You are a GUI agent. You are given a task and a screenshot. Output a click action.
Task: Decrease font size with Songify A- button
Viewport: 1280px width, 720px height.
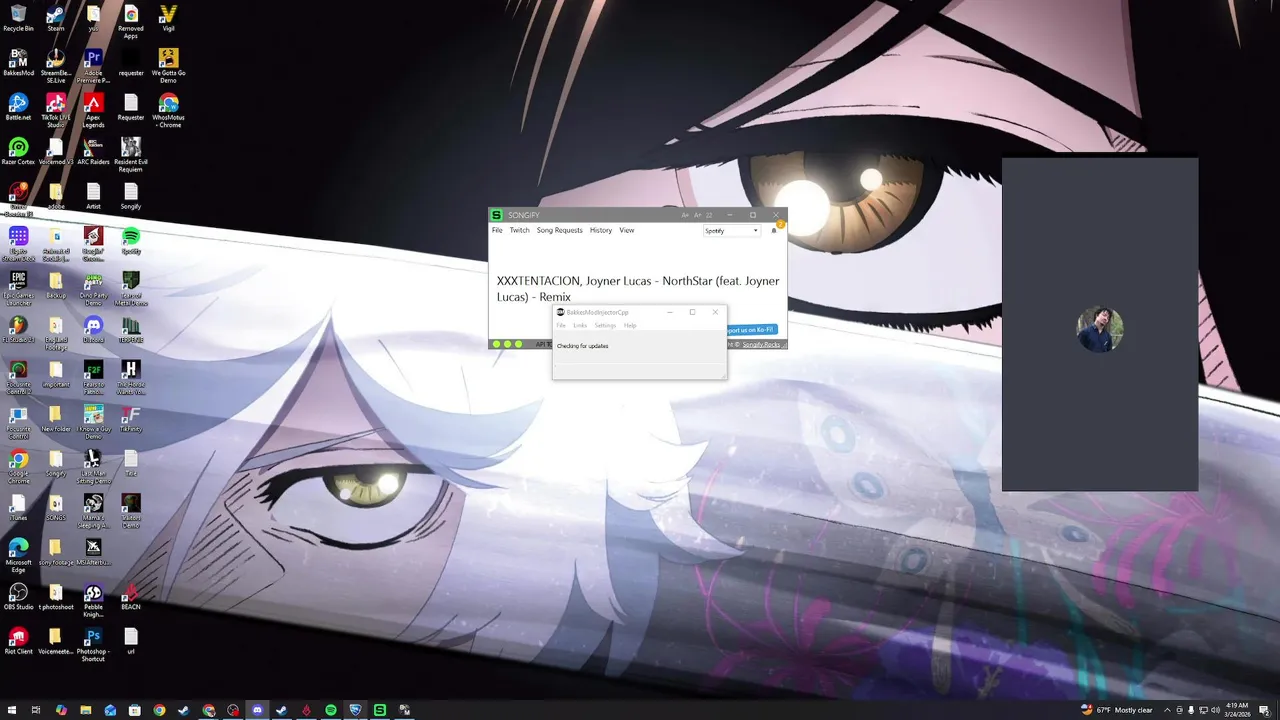pyautogui.click(x=697, y=215)
